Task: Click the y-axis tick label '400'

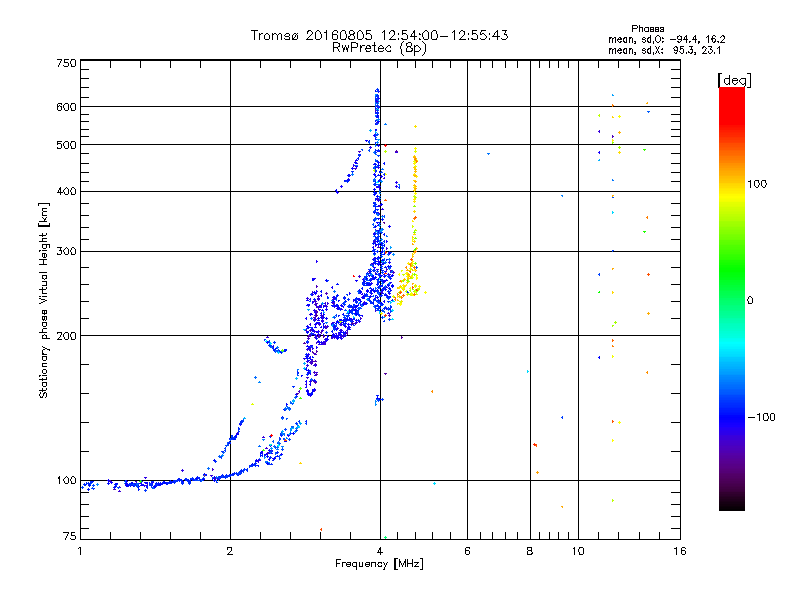Action: [66, 191]
